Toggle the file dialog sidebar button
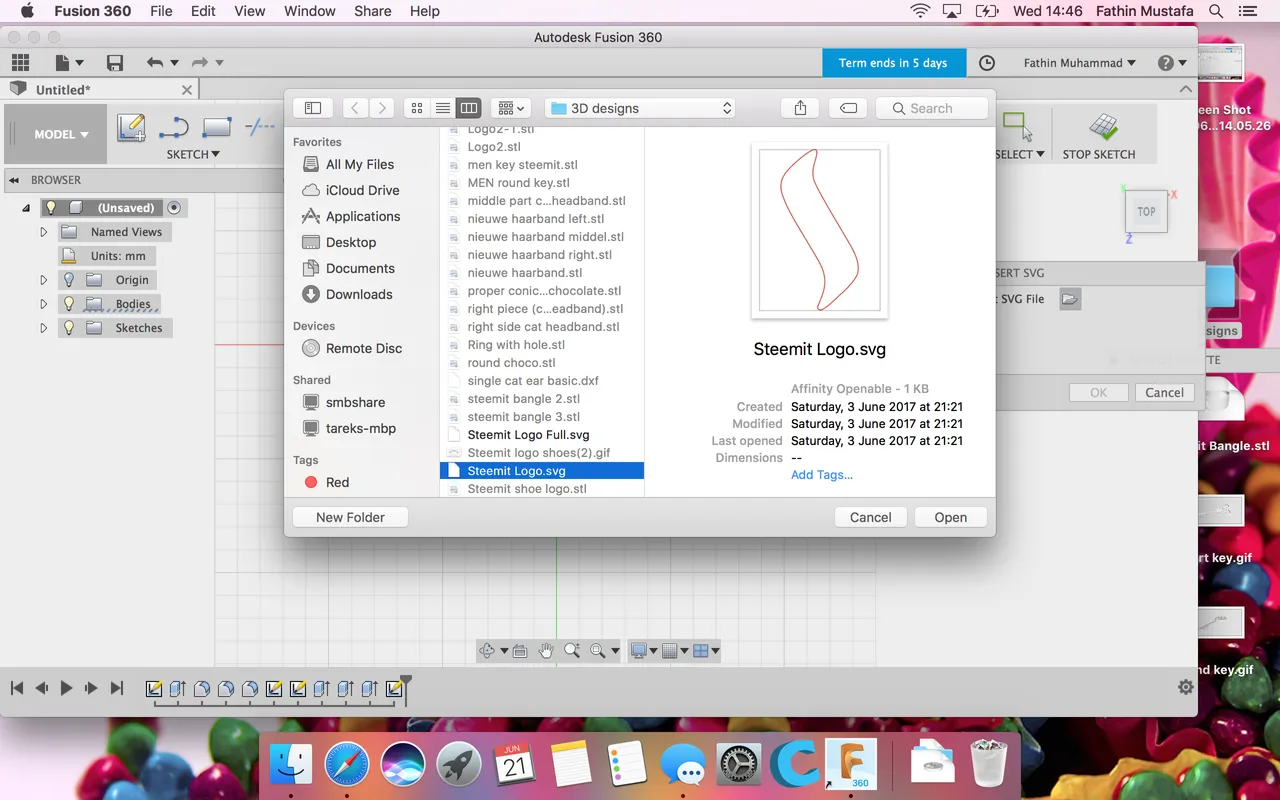The height and width of the screenshot is (800, 1280). tap(313, 108)
